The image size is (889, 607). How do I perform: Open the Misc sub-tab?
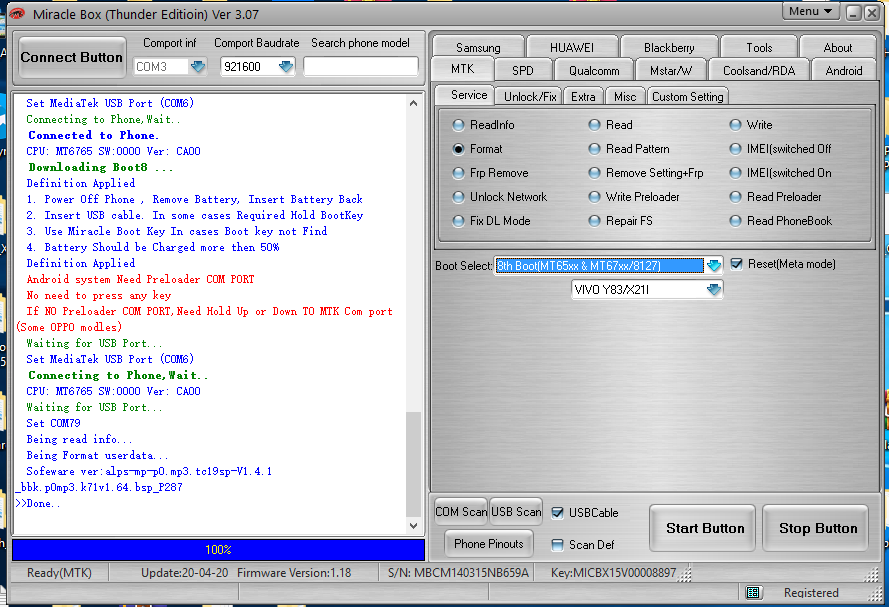pos(625,96)
